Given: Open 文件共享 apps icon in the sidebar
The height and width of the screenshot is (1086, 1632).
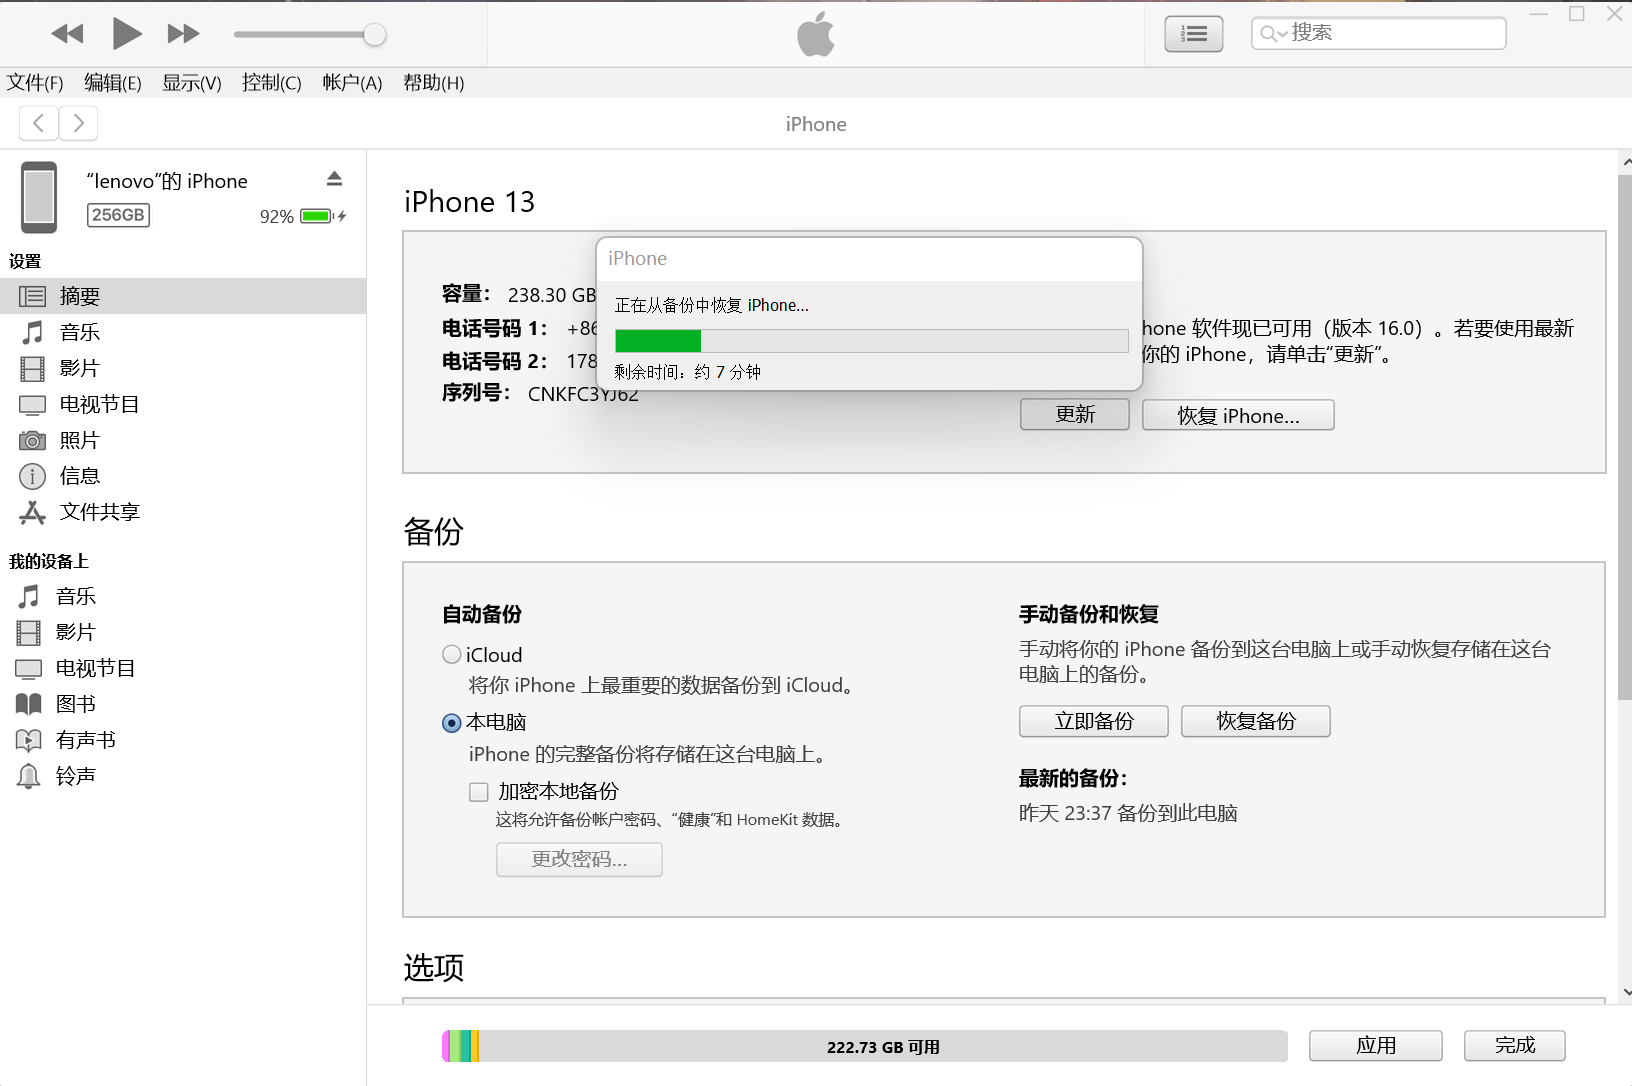Looking at the screenshot, I should pyautogui.click(x=32, y=513).
